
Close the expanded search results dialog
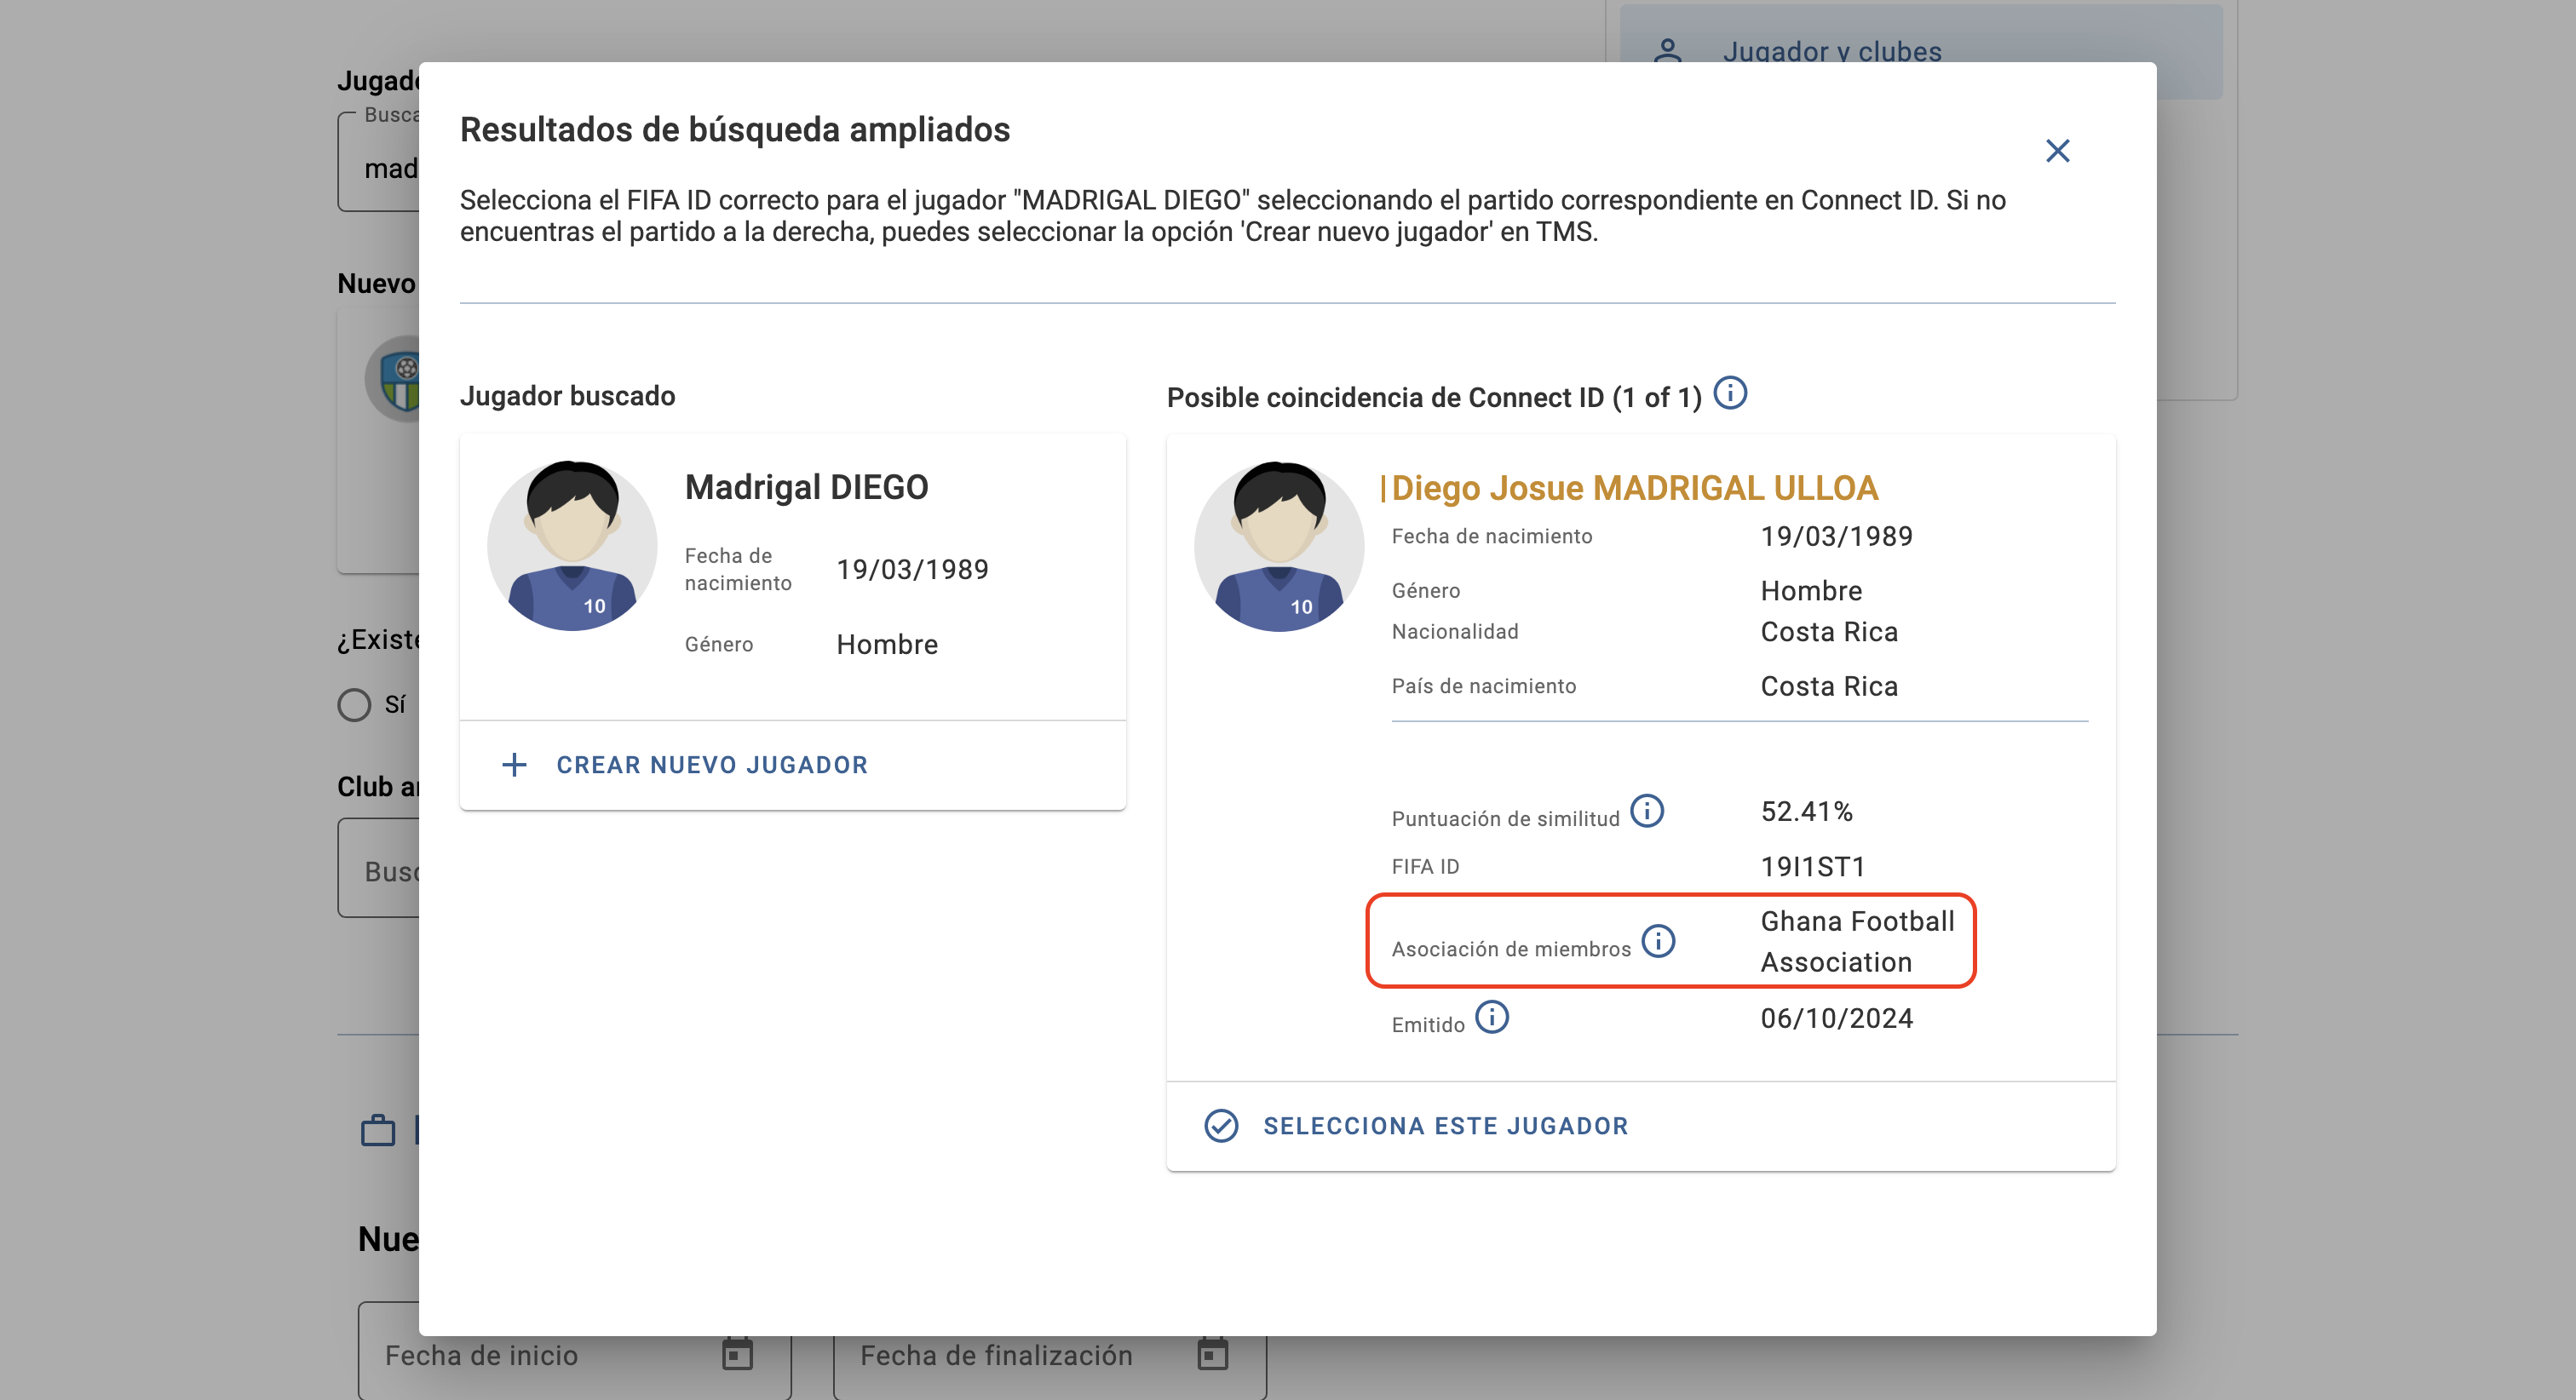pyautogui.click(x=2057, y=151)
